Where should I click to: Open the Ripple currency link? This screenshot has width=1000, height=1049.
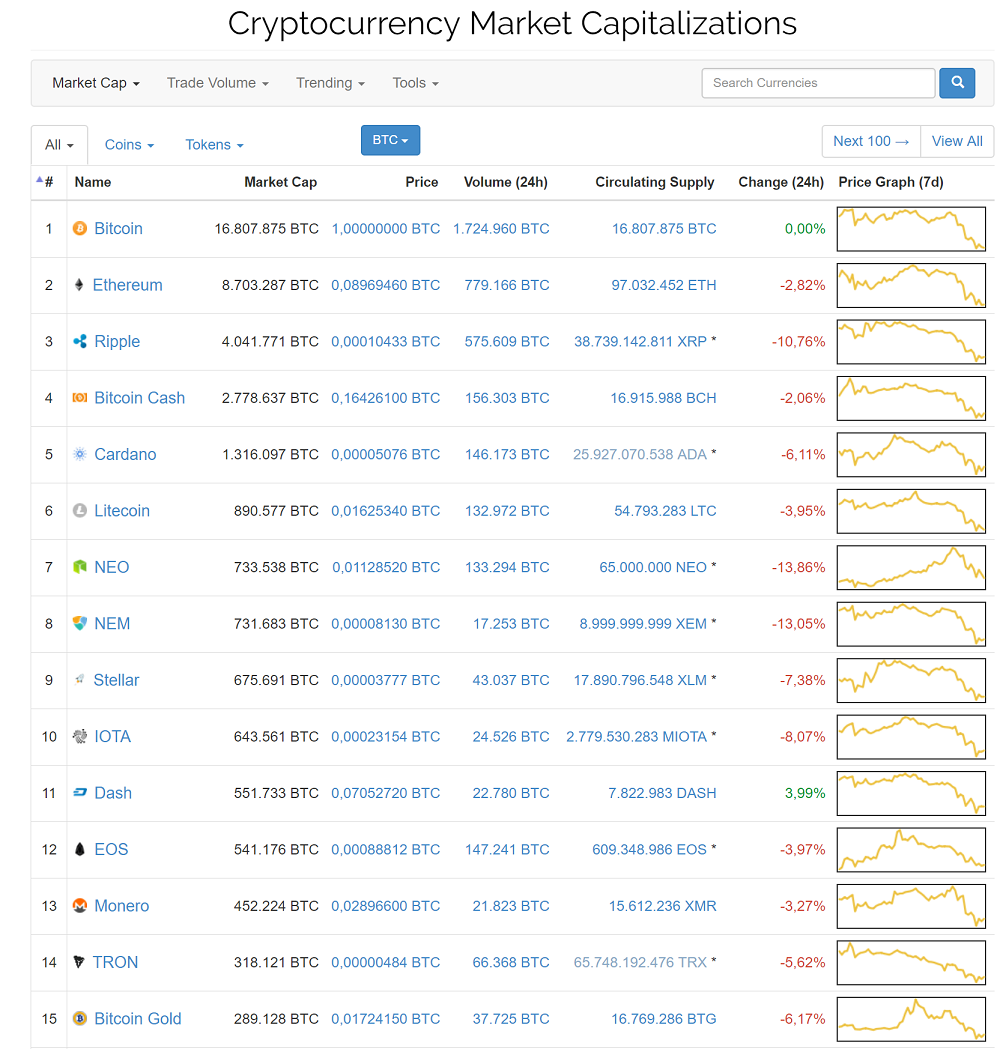(x=117, y=341)
